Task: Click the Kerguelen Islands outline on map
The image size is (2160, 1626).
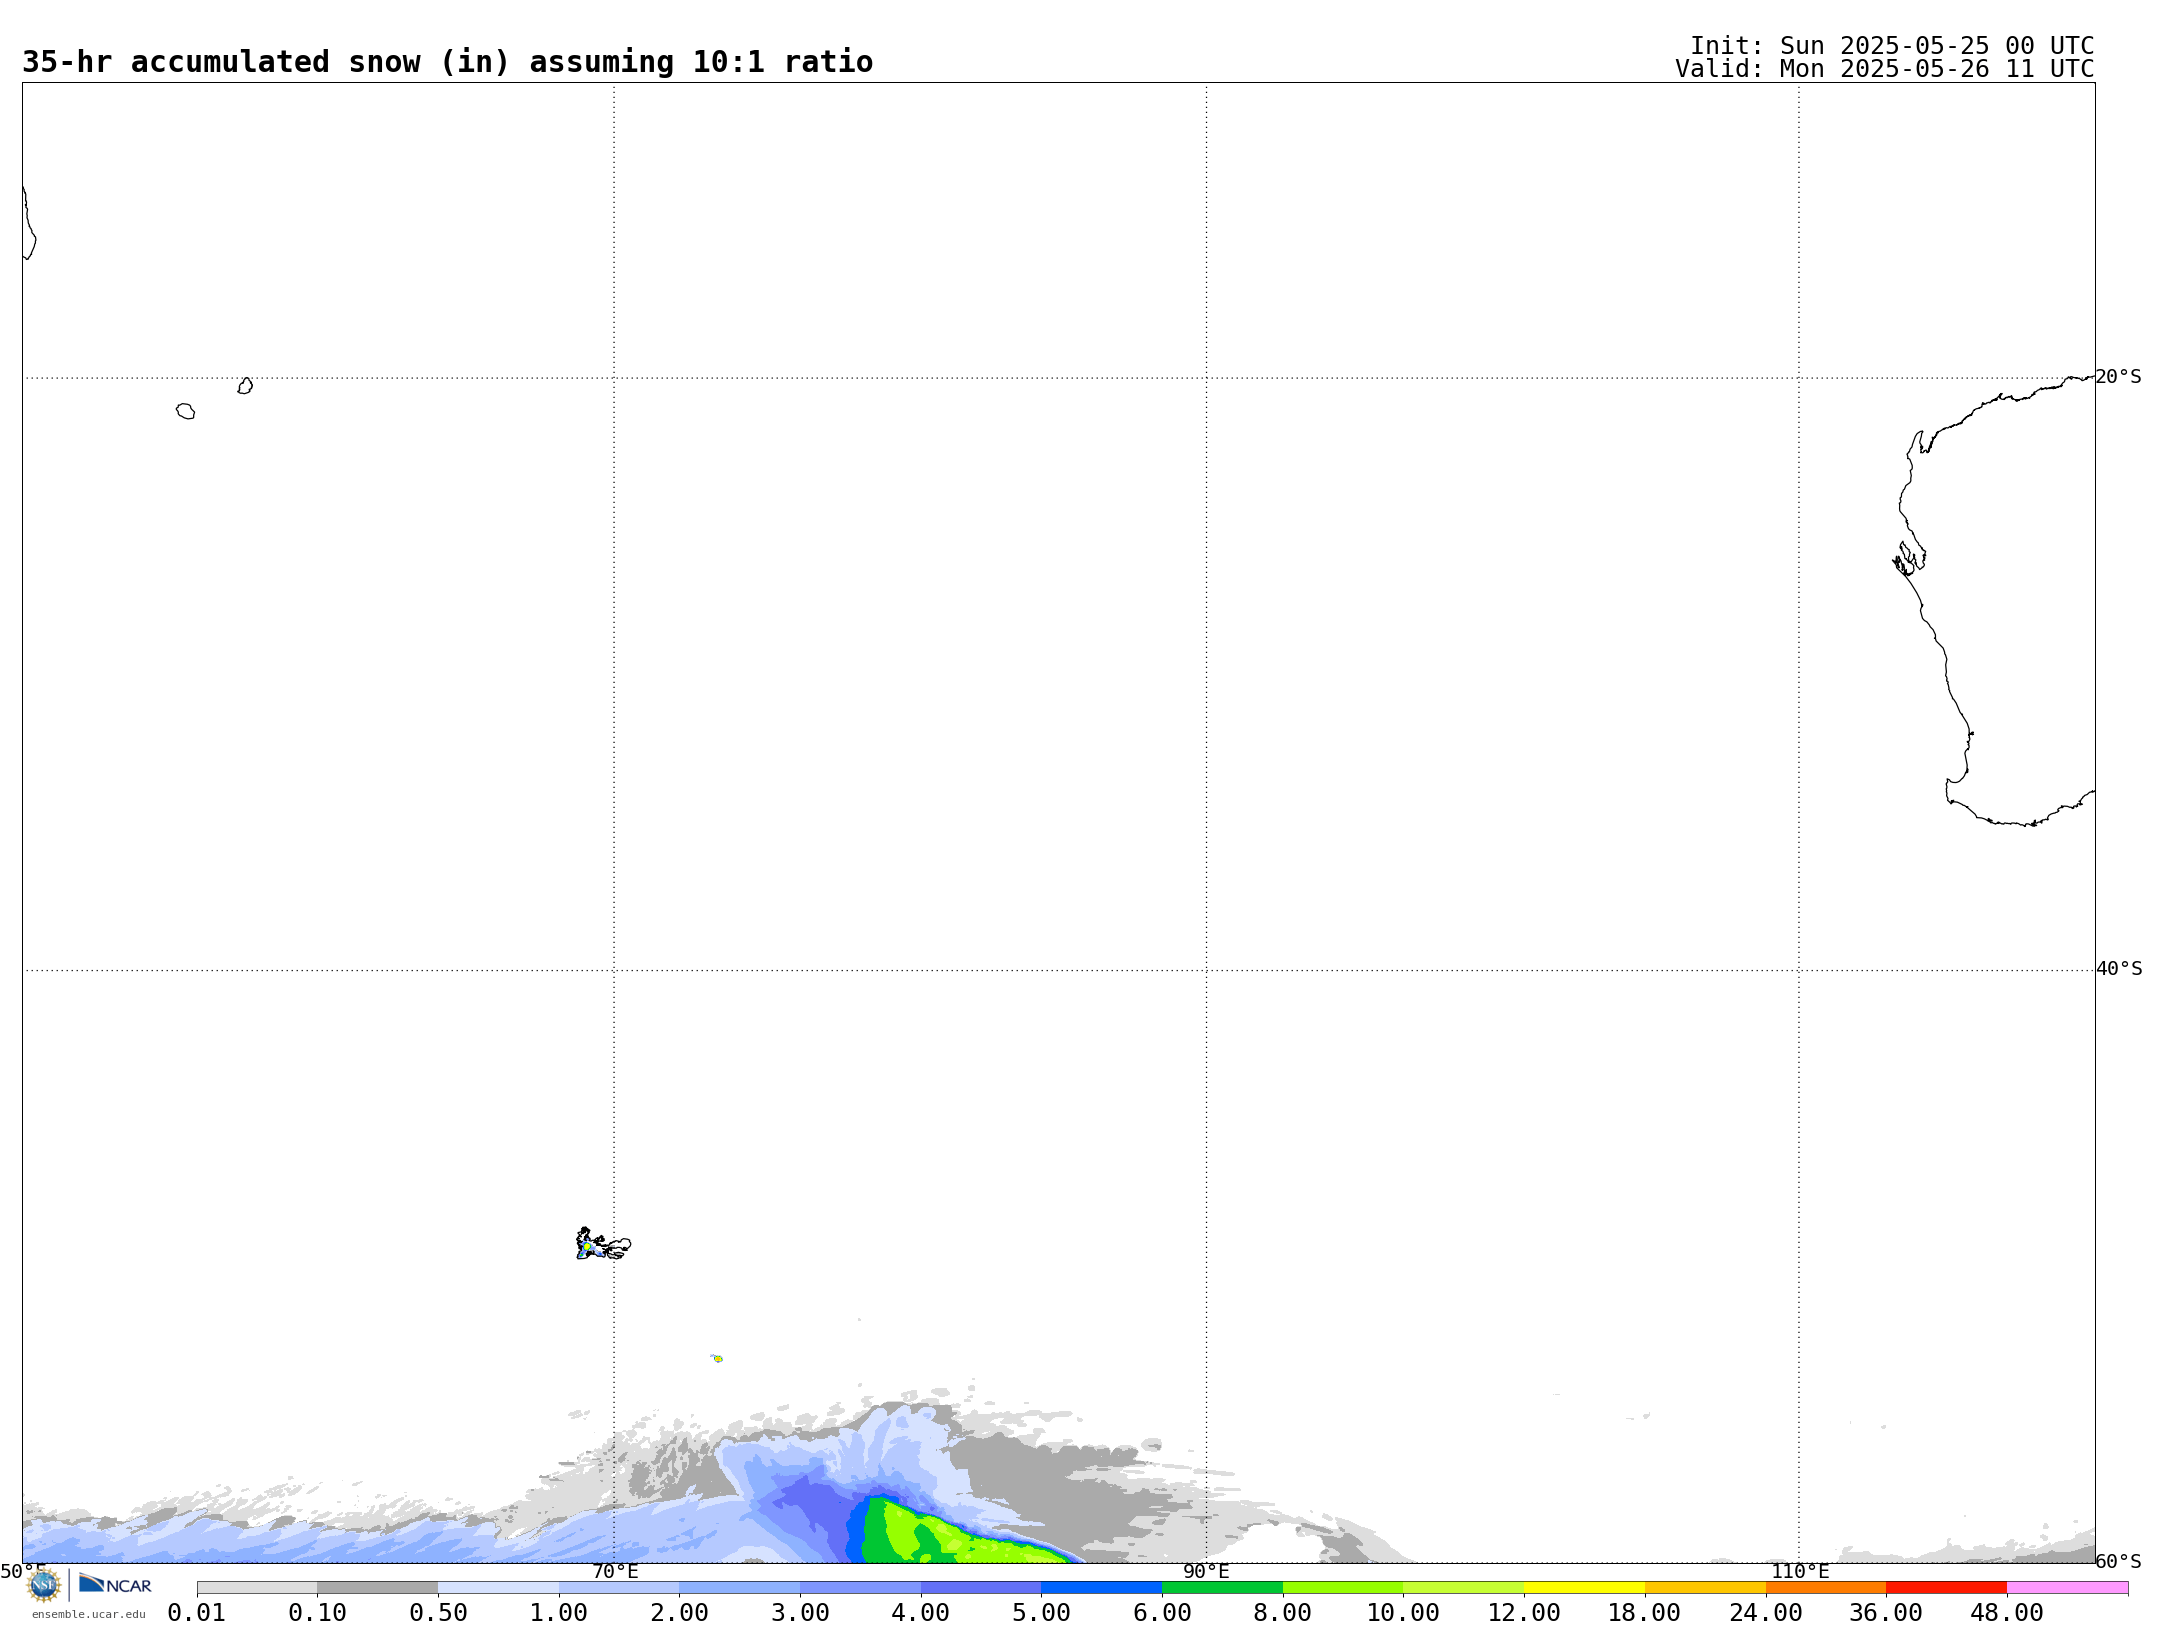Action: (603, 1245)
